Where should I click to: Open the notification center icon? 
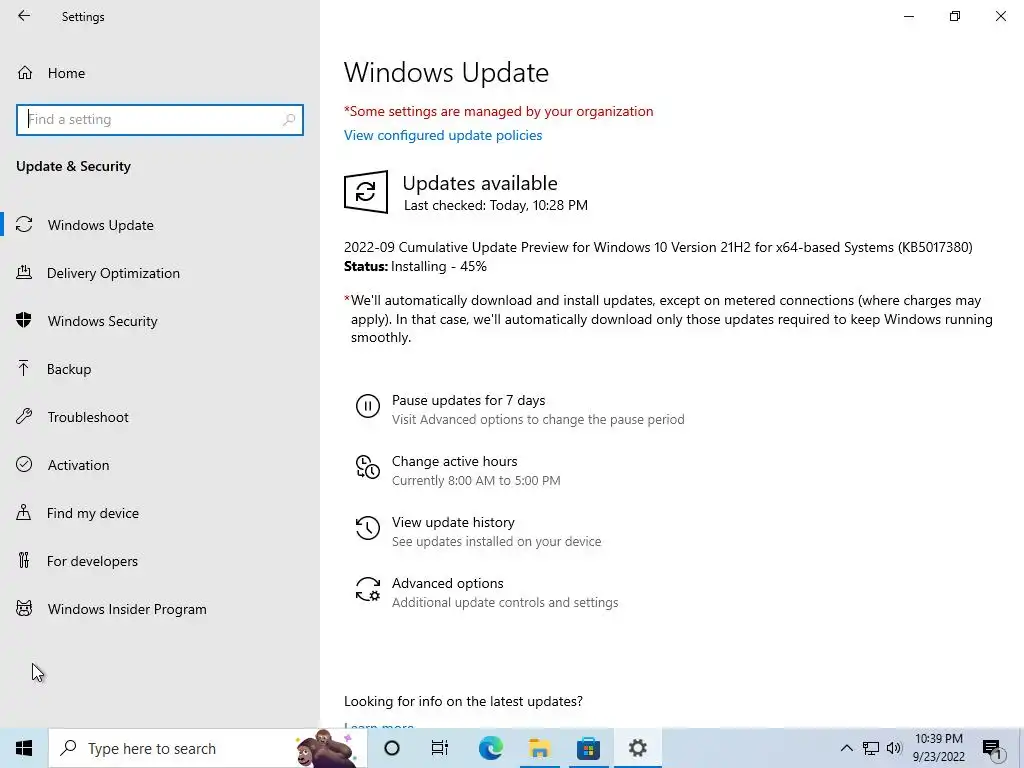point(992,749)
